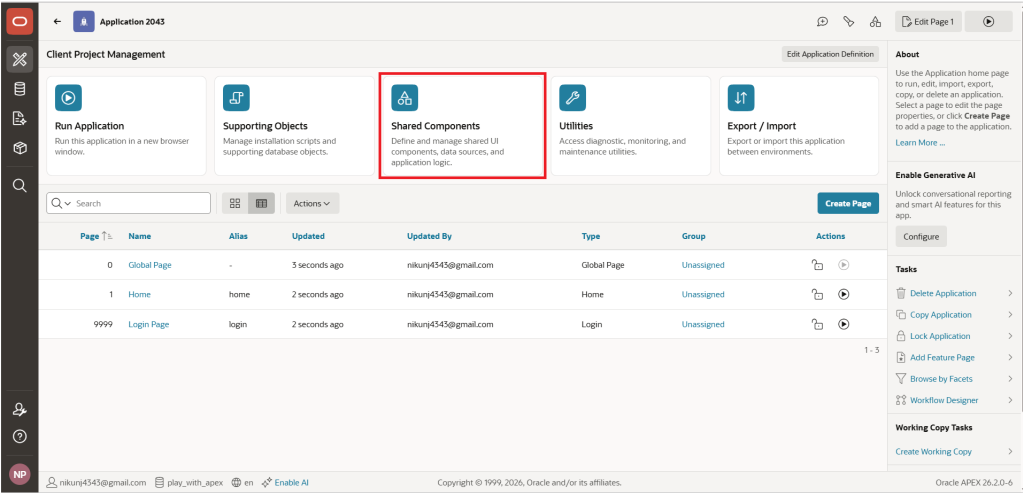Open the Actions dropdown menu
The height and width of the screenshot is (494, 1024).
point(312,203)
